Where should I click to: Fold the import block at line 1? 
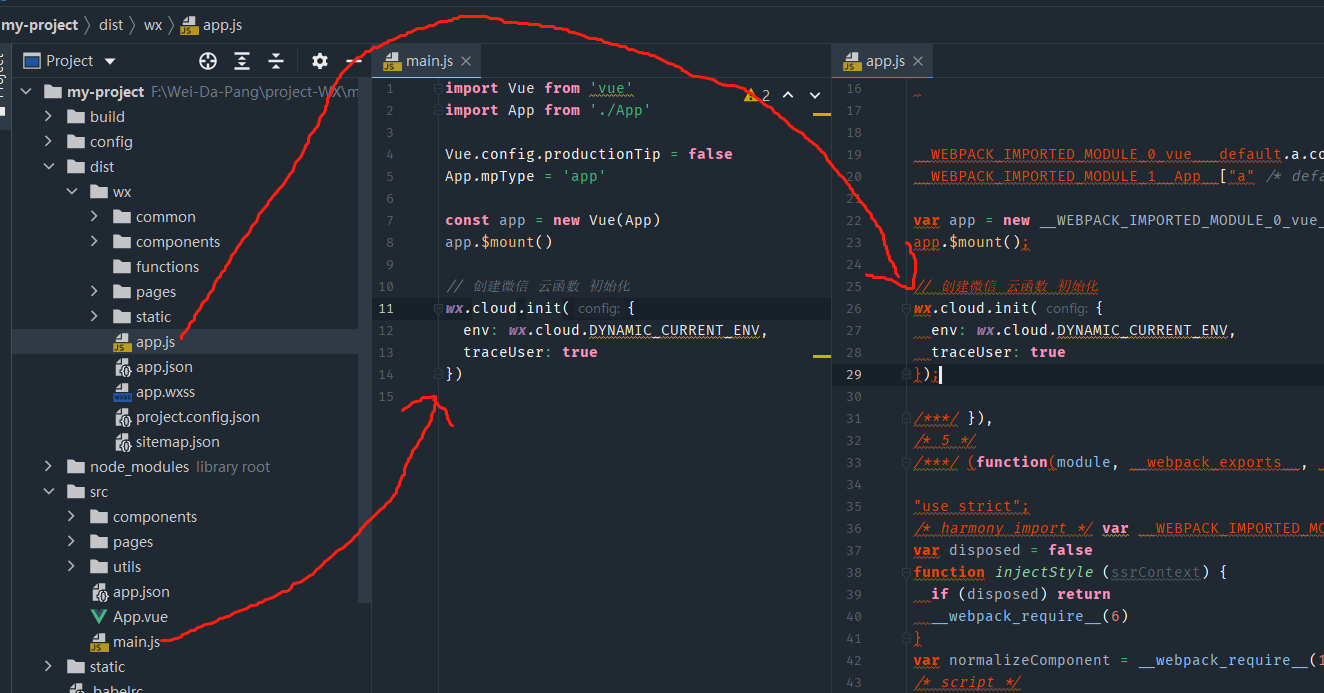pos(438,88)
